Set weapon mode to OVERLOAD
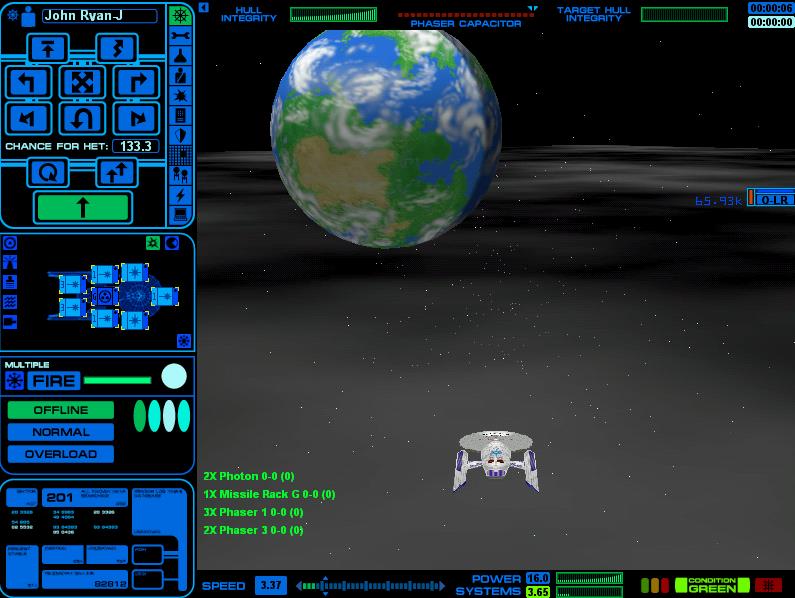Viewport: 795px width, 598px height. coord(61,454)
